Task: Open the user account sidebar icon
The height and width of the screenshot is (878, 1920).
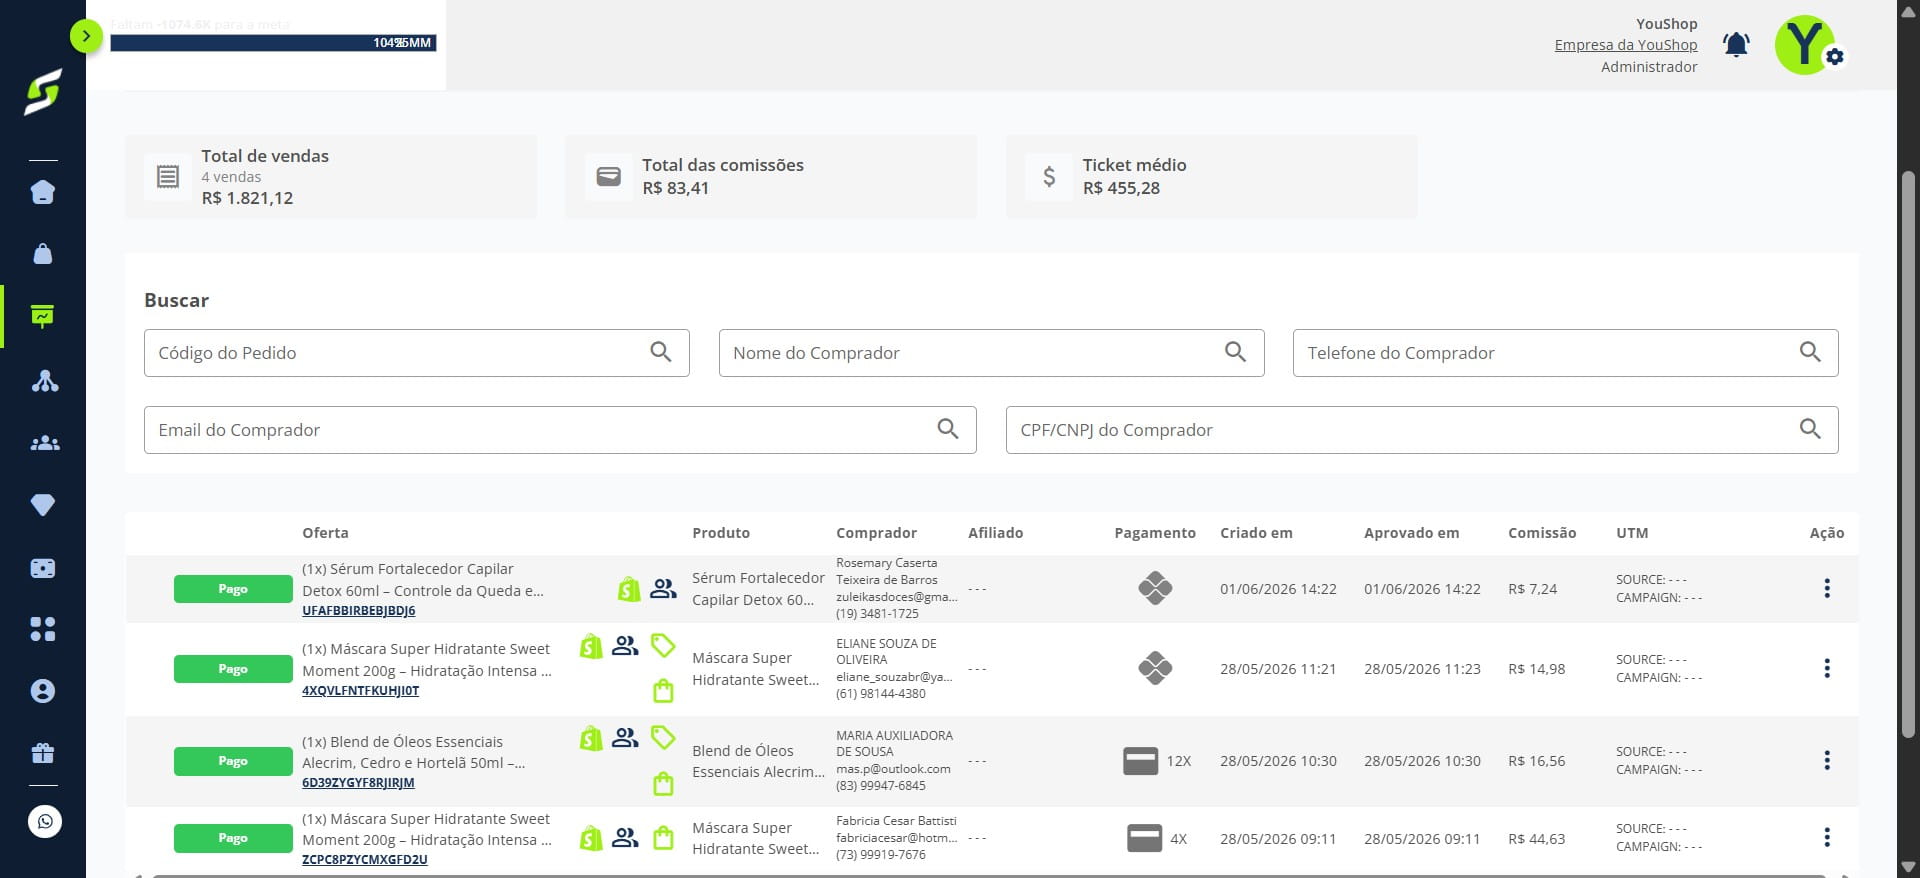Action: coord(43,691)
